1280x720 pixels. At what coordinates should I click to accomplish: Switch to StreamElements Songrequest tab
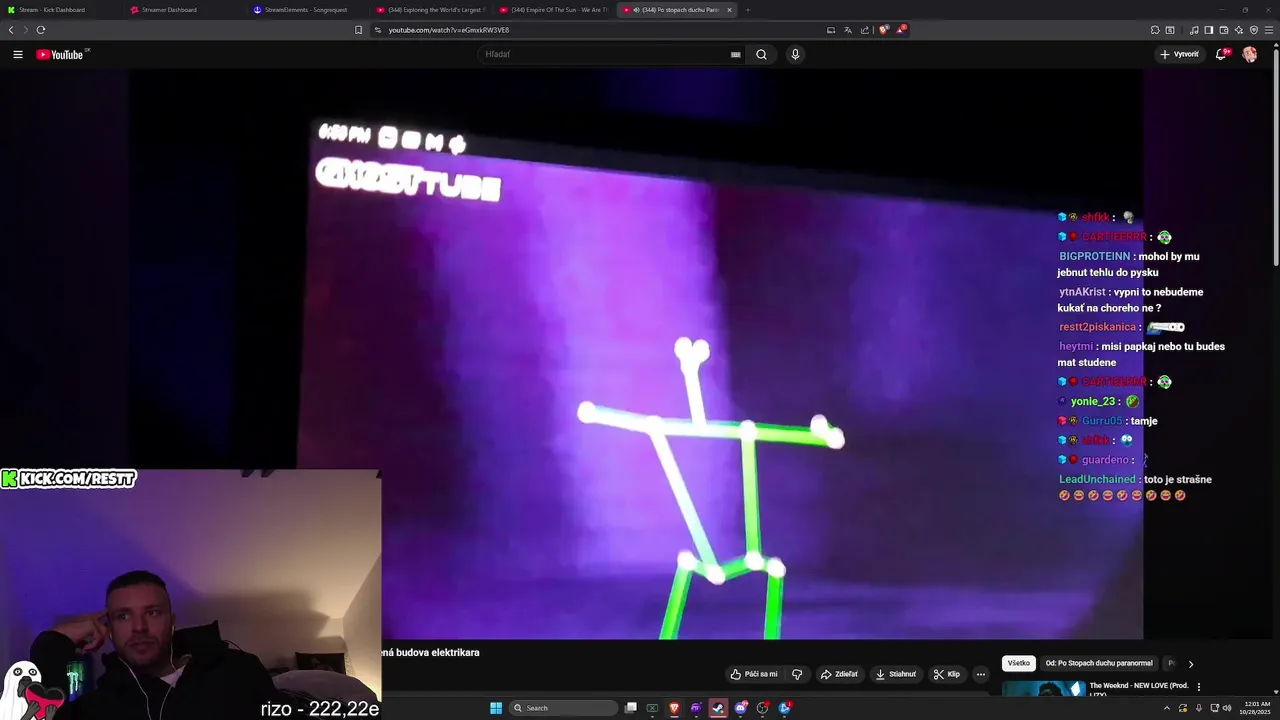pyautogui.click(x=308, y=10)
